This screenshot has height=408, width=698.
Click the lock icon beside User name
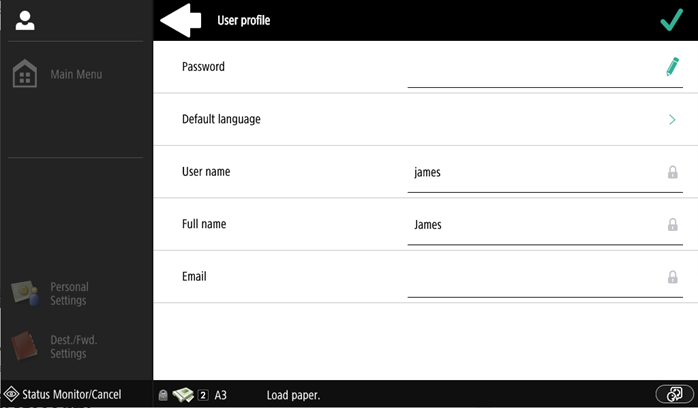[673, 172]
